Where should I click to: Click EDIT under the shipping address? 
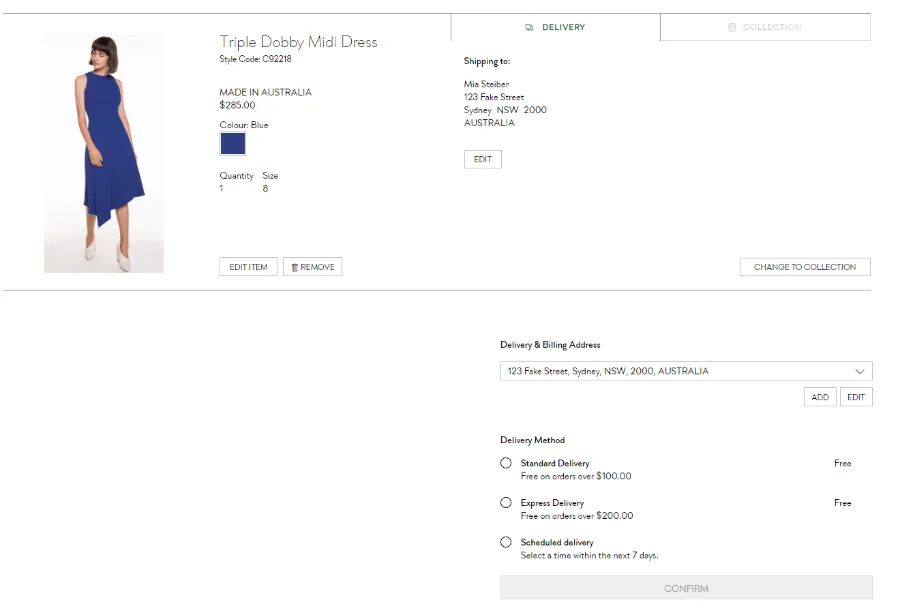click(483, 159)
